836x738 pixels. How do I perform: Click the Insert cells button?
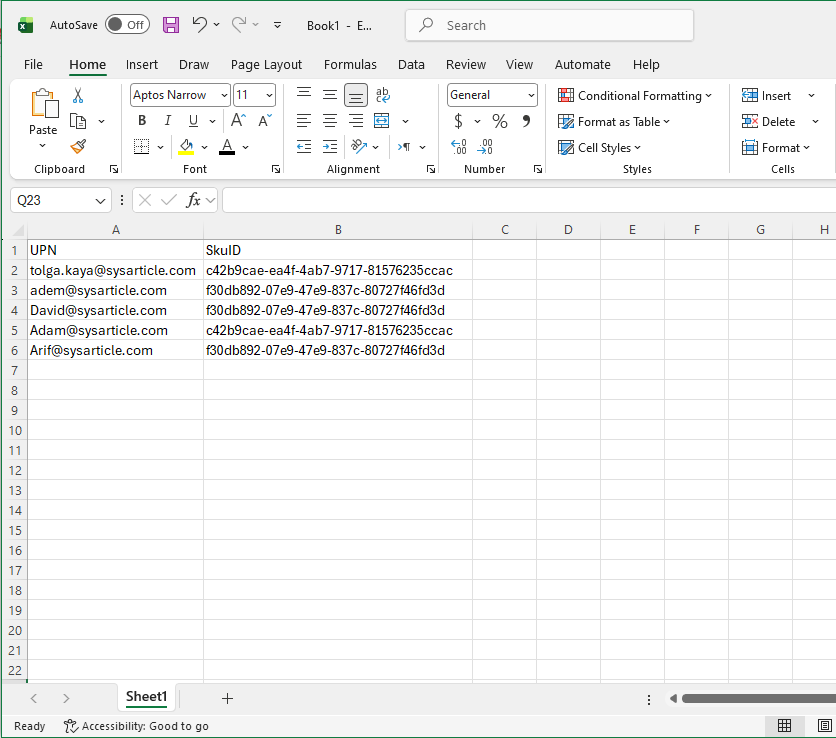coord(767,95)
